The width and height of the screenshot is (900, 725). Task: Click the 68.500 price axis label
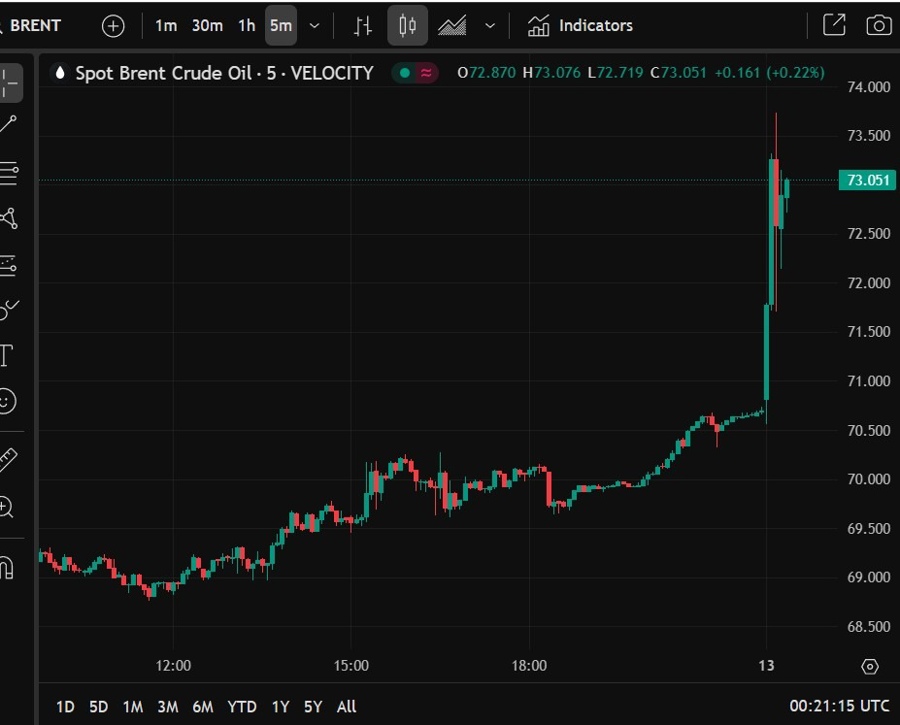pos(868,627)
